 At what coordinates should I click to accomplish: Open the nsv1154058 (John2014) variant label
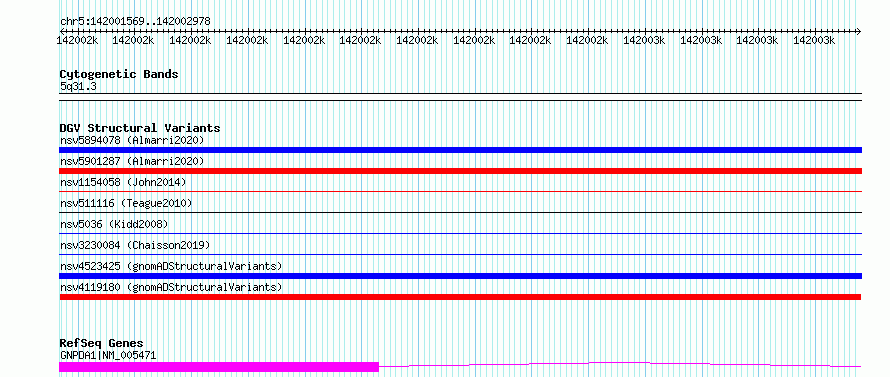(x=123, y=182)
